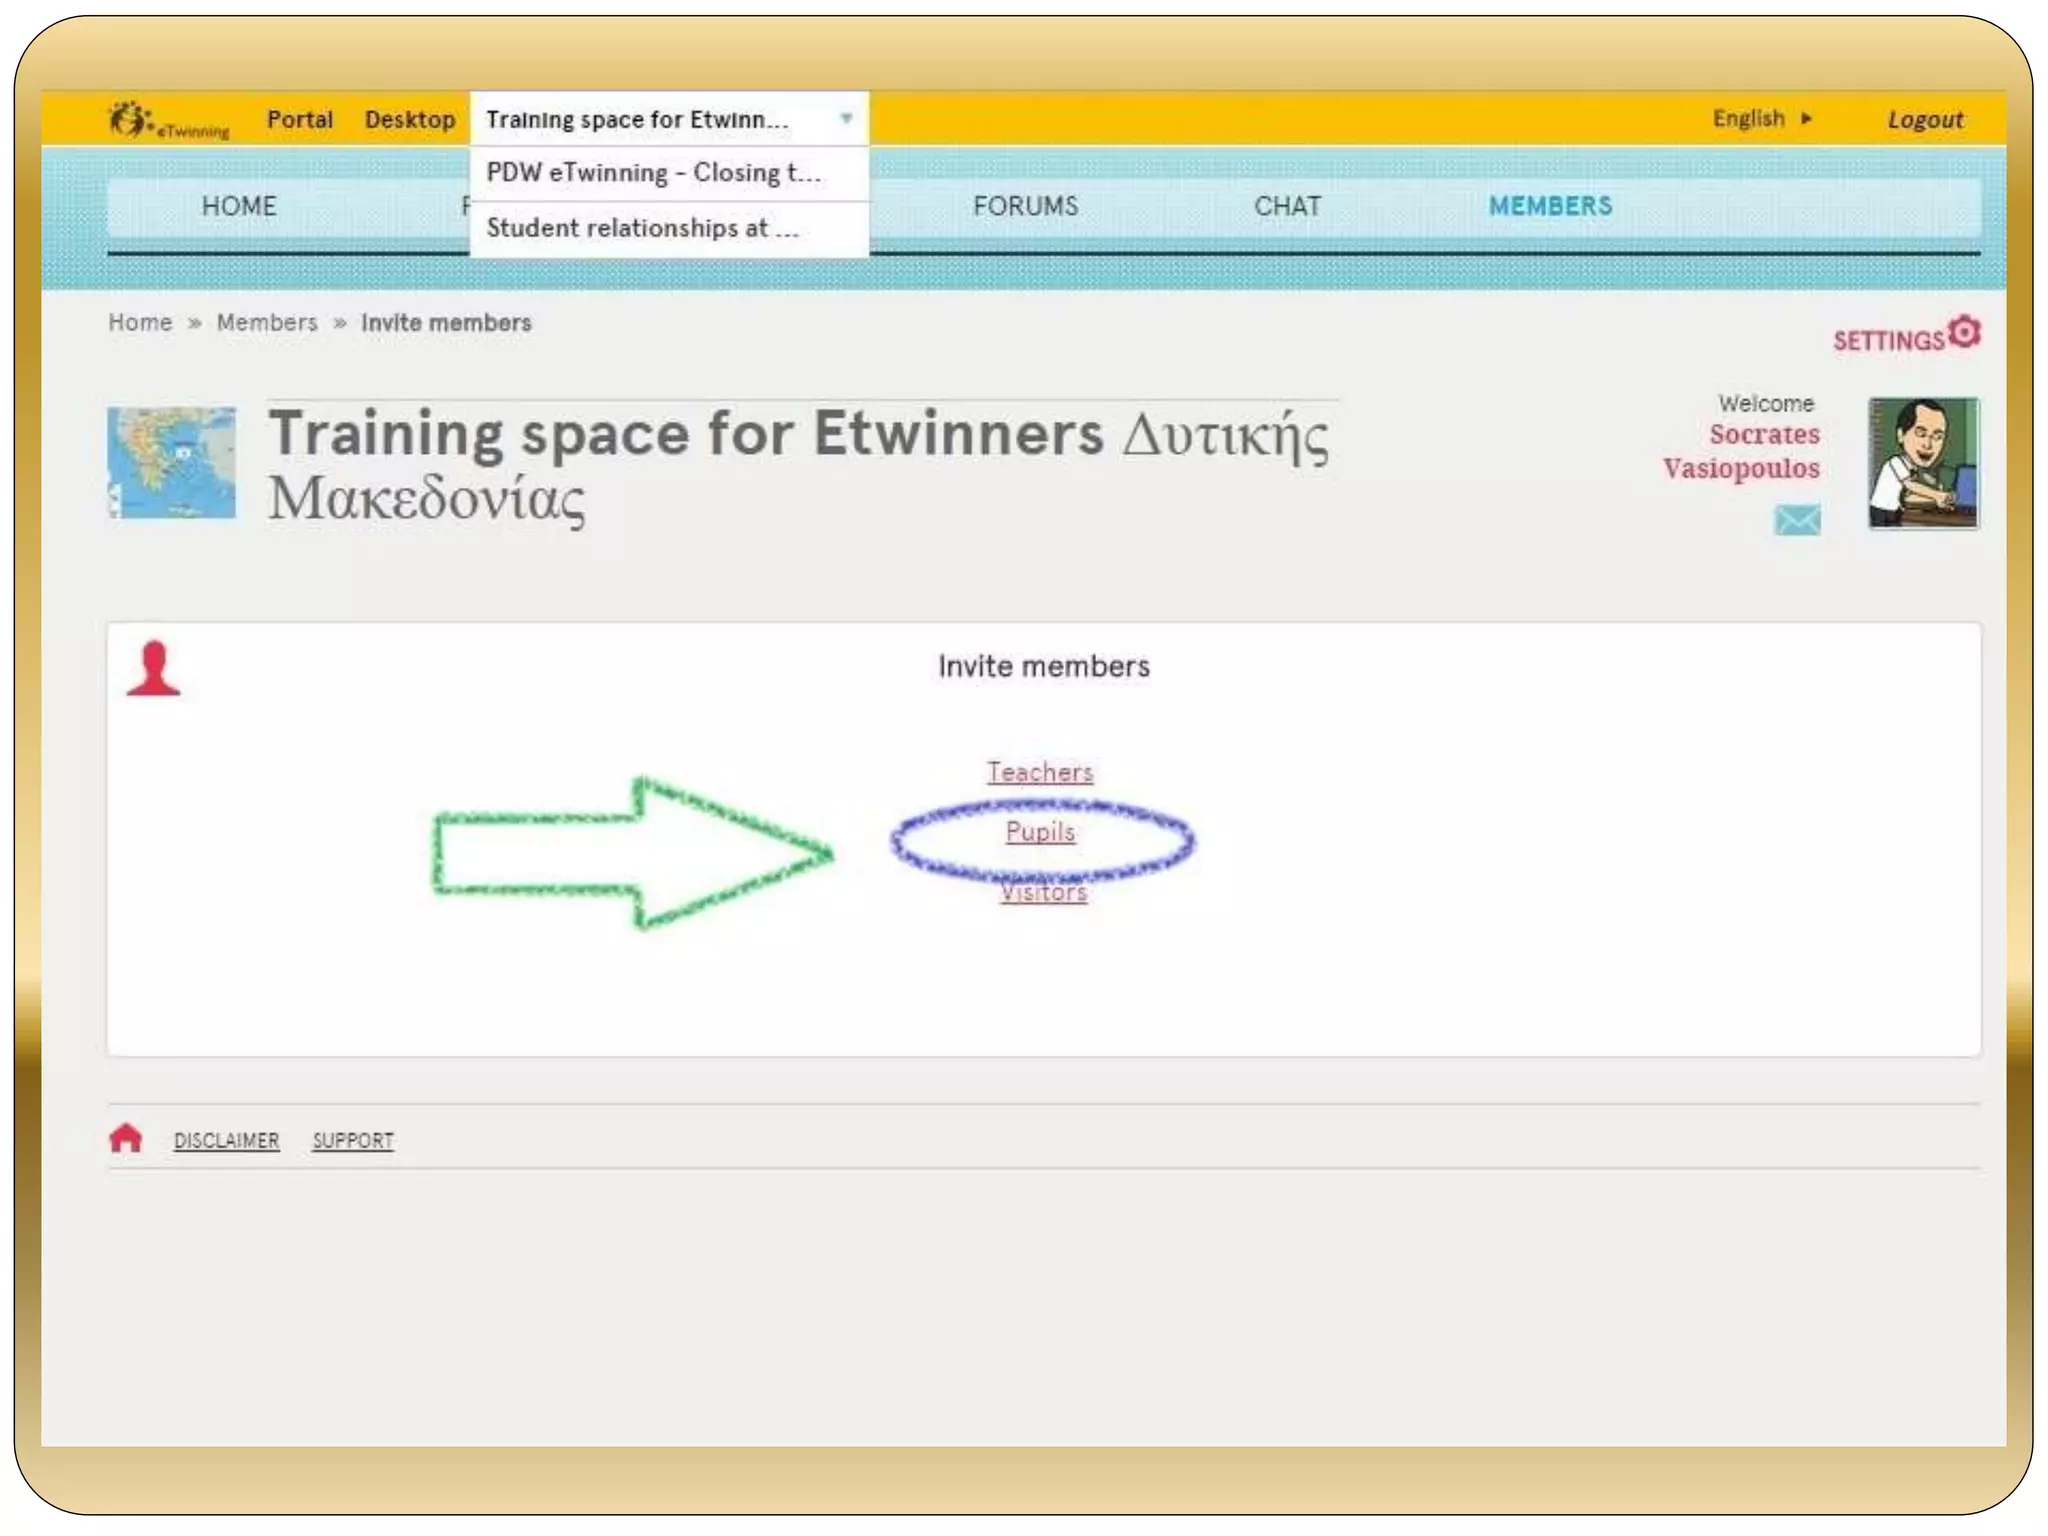Click the red member silhouette icon

tap(153, 669)
